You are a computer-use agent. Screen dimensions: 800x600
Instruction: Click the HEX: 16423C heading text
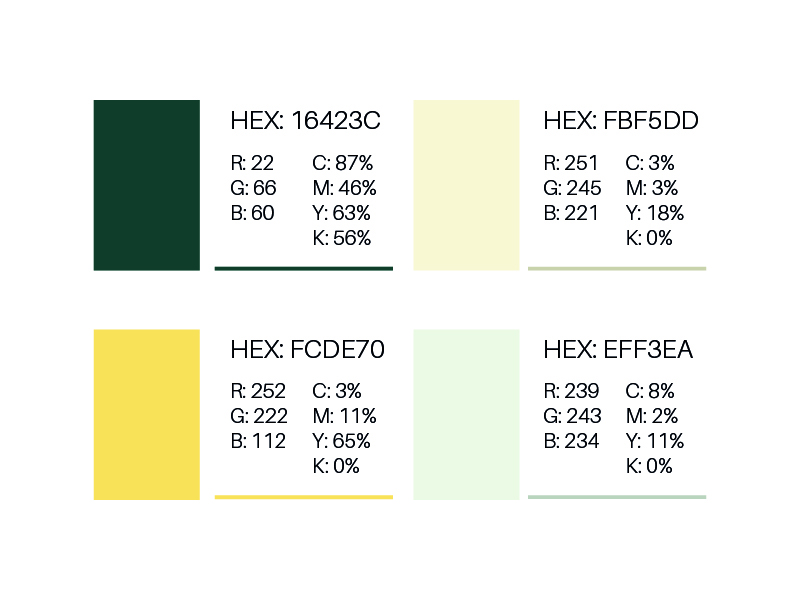pos(305,121)
